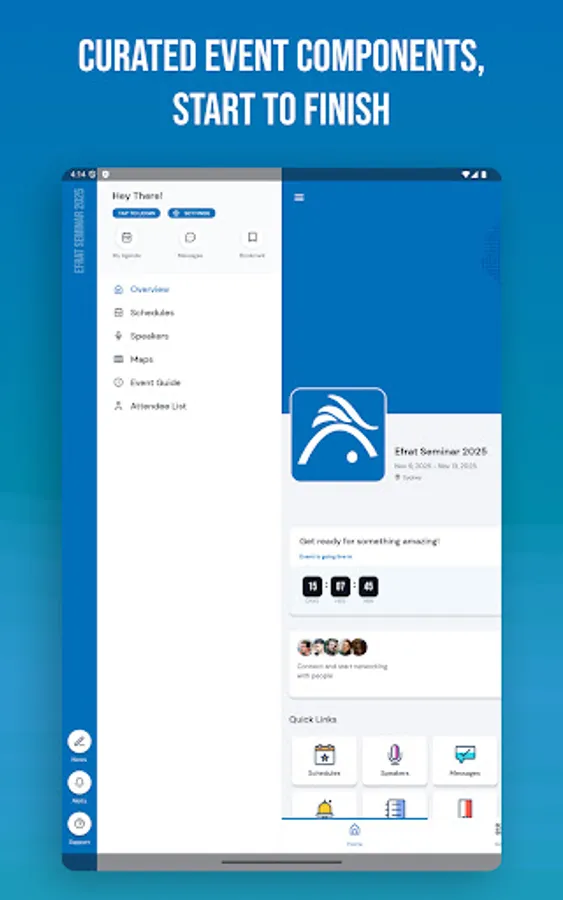
Task: Open the Speakers microphone quick link
Action: [395, 761]
